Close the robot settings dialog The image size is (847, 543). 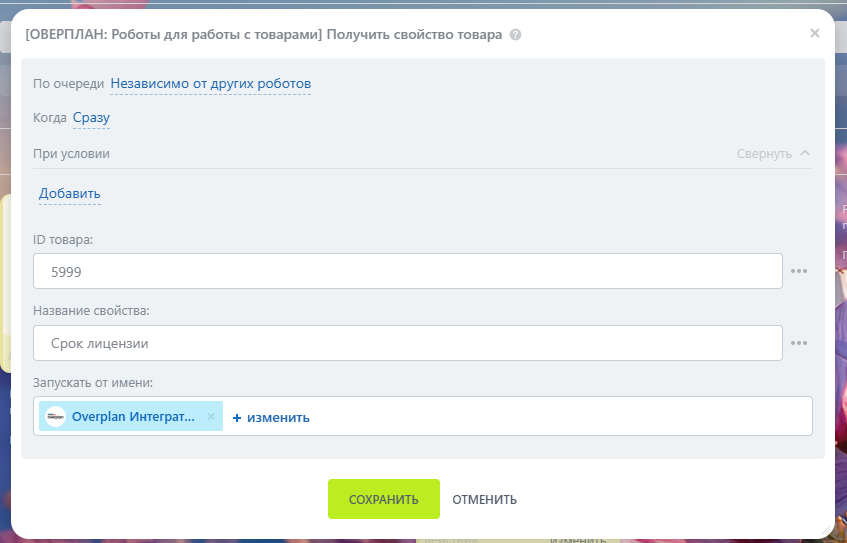click(814, 33)
